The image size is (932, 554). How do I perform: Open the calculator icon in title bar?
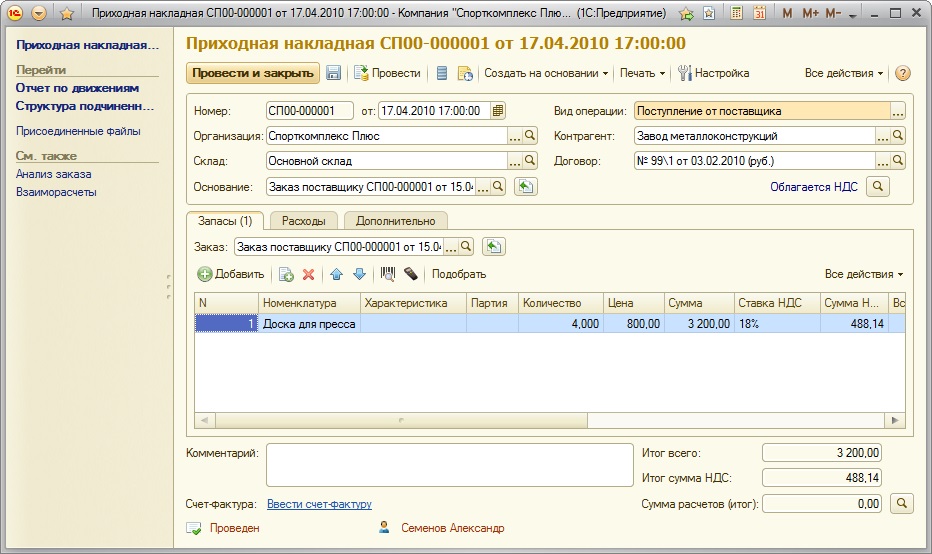point(736,13)
